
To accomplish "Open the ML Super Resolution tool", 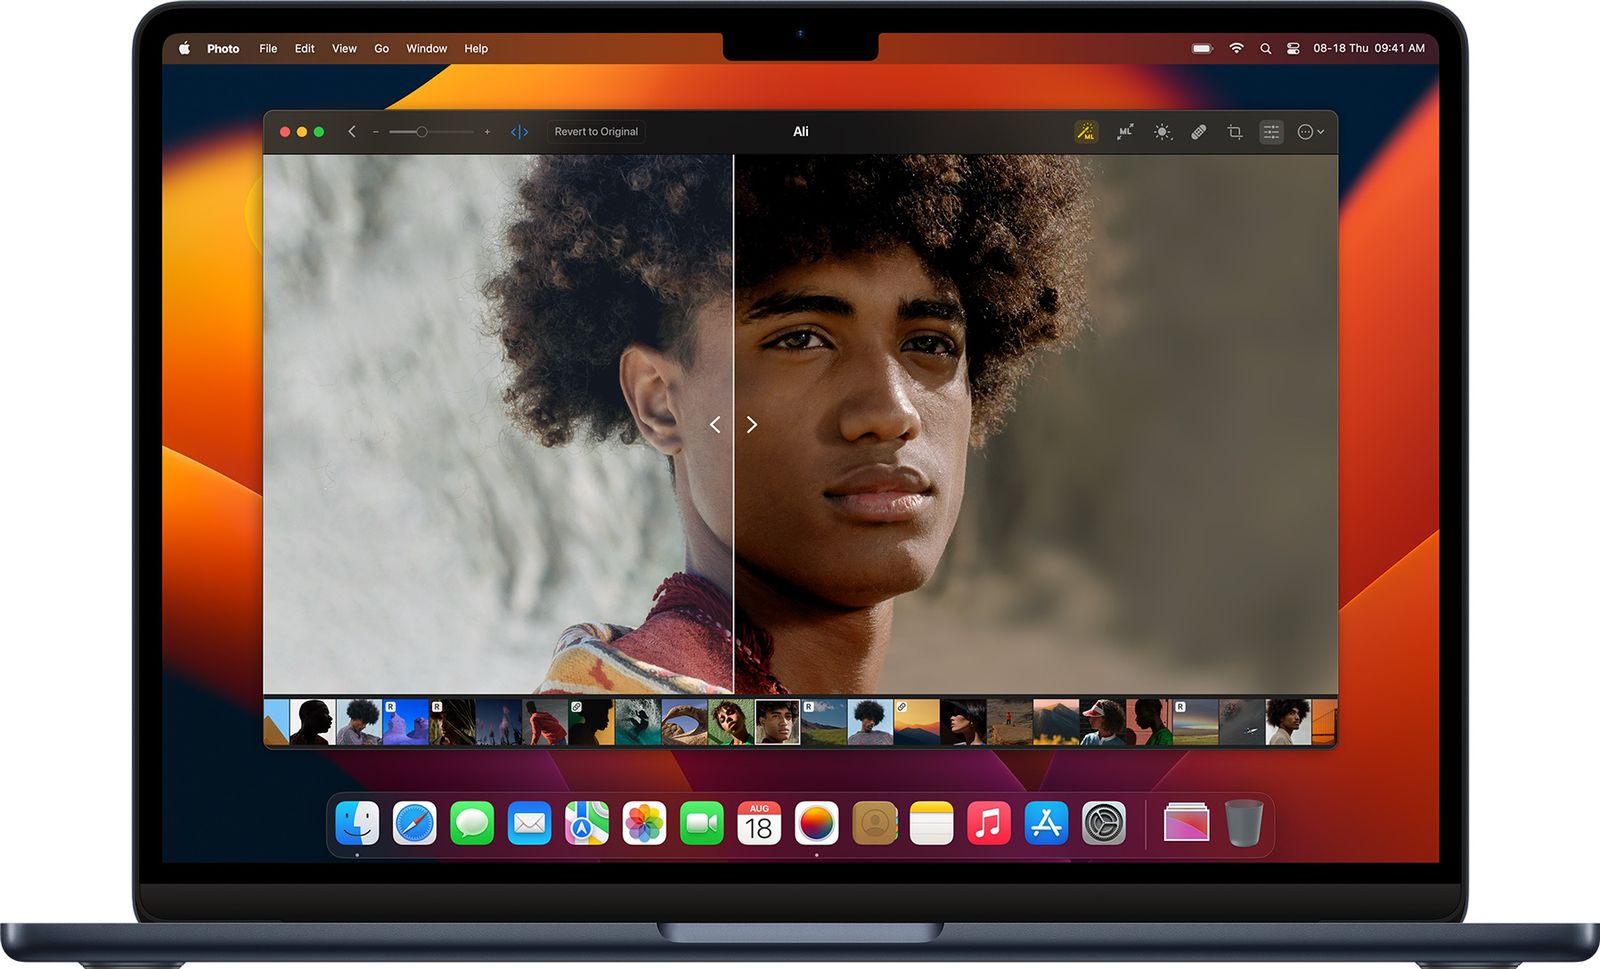I will click(x=1125, y=131).
